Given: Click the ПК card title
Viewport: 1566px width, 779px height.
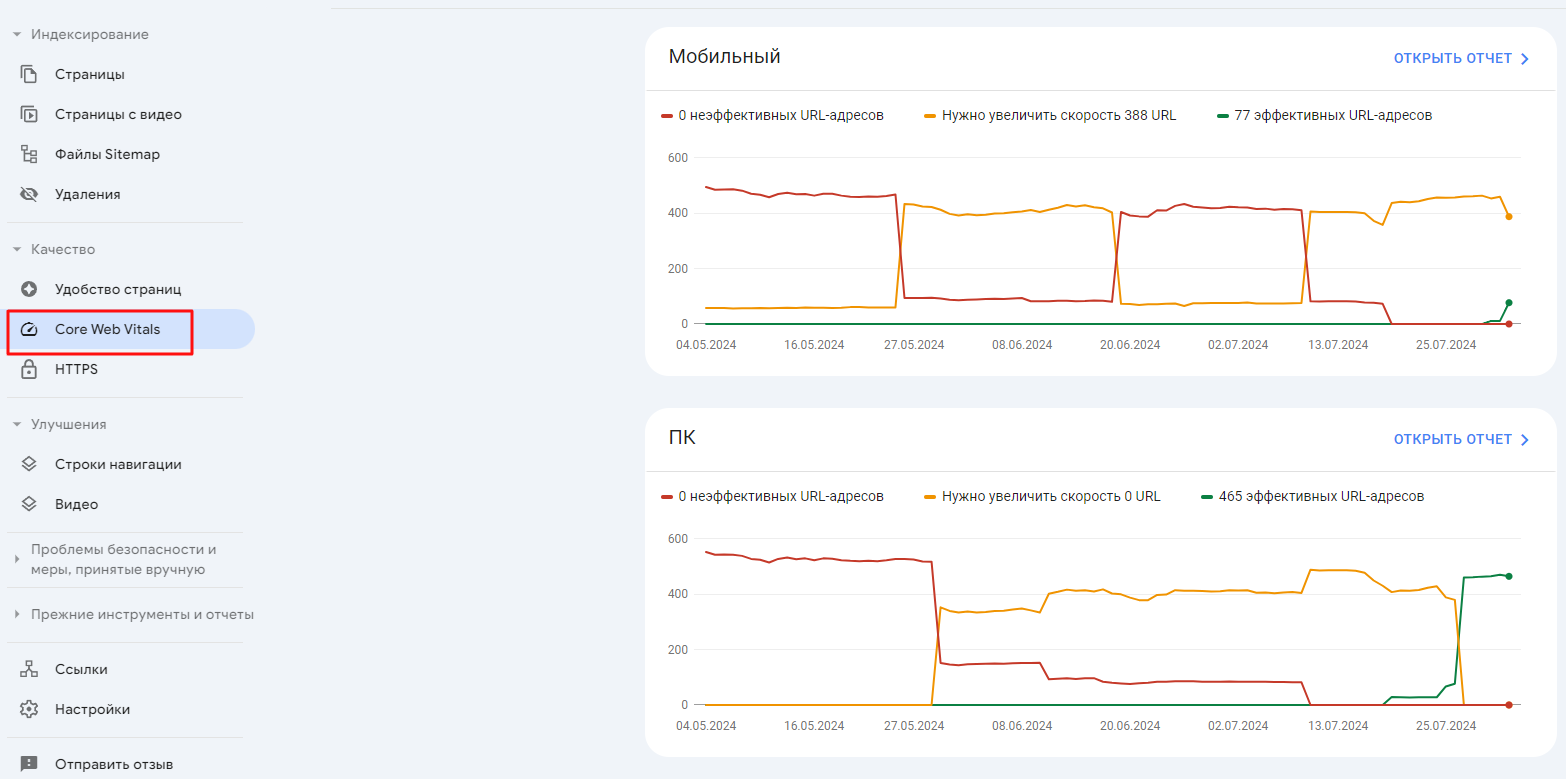Looking at the screenshot, I should click(x=682, y=438).
